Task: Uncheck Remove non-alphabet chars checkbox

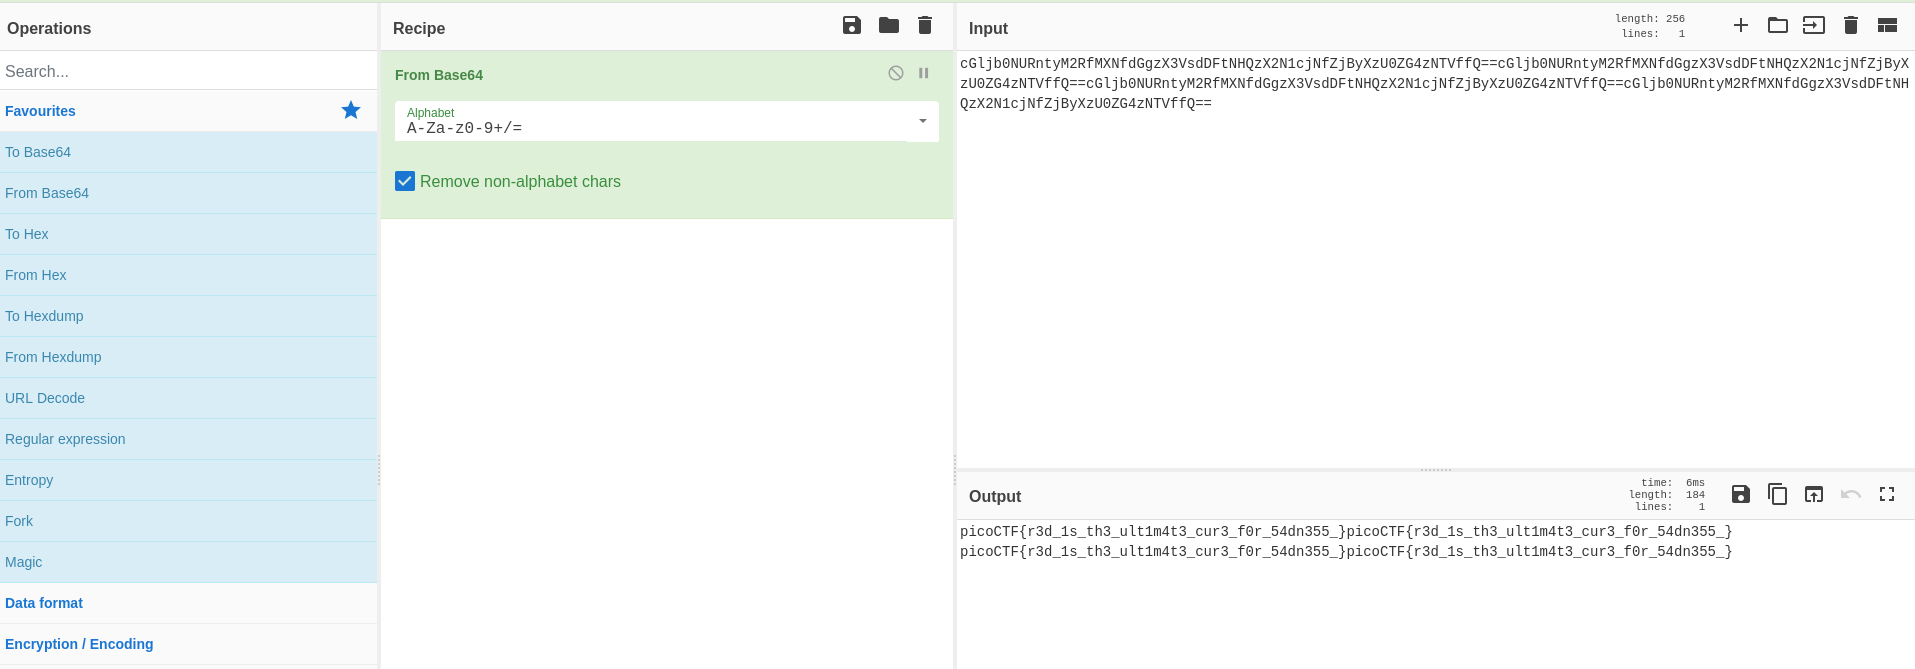Action: click(x=405, y=181)
